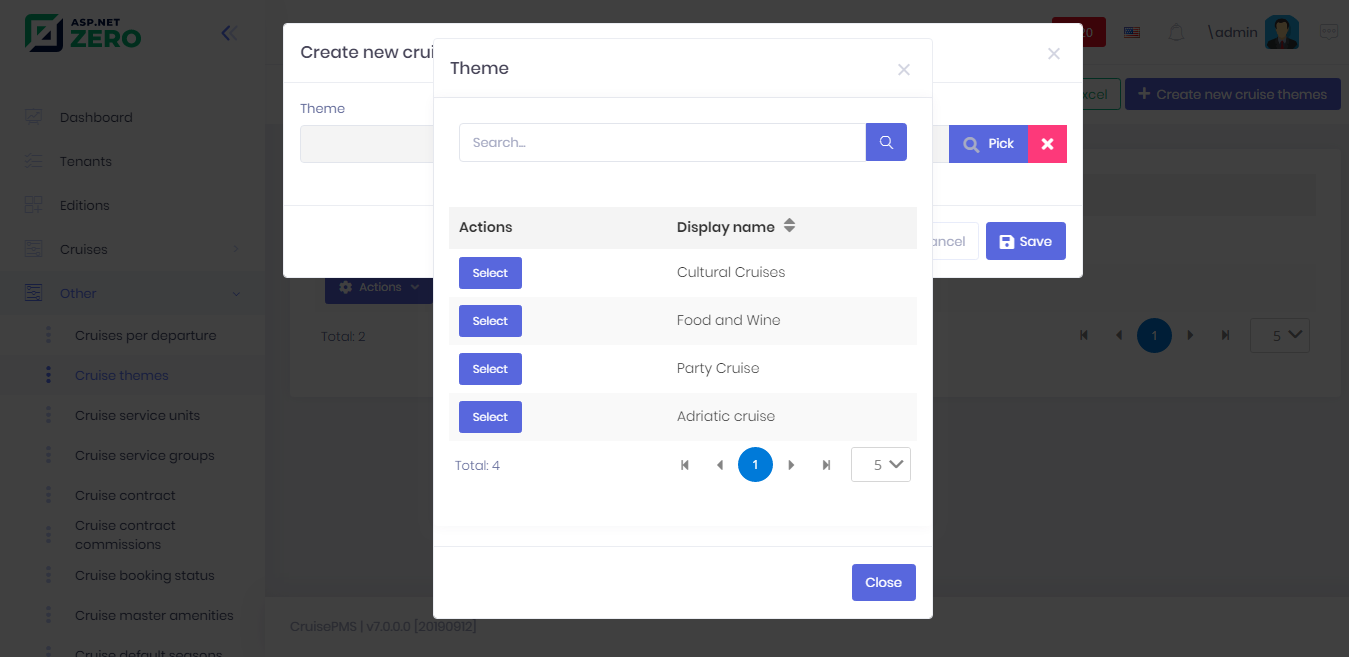The height and width of the screenshot is (657, 1349).
Task: Go to first page in Theme dialog
Action: tap(685, 465)
